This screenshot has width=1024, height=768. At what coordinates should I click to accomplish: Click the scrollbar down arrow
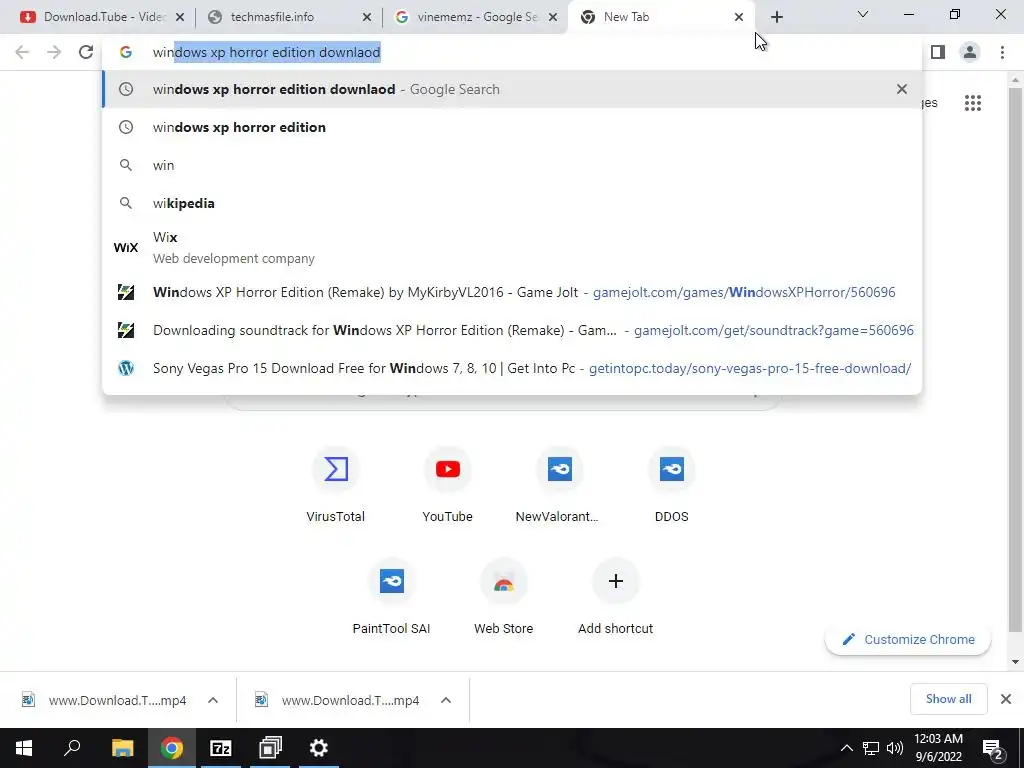coord(1015,662)
